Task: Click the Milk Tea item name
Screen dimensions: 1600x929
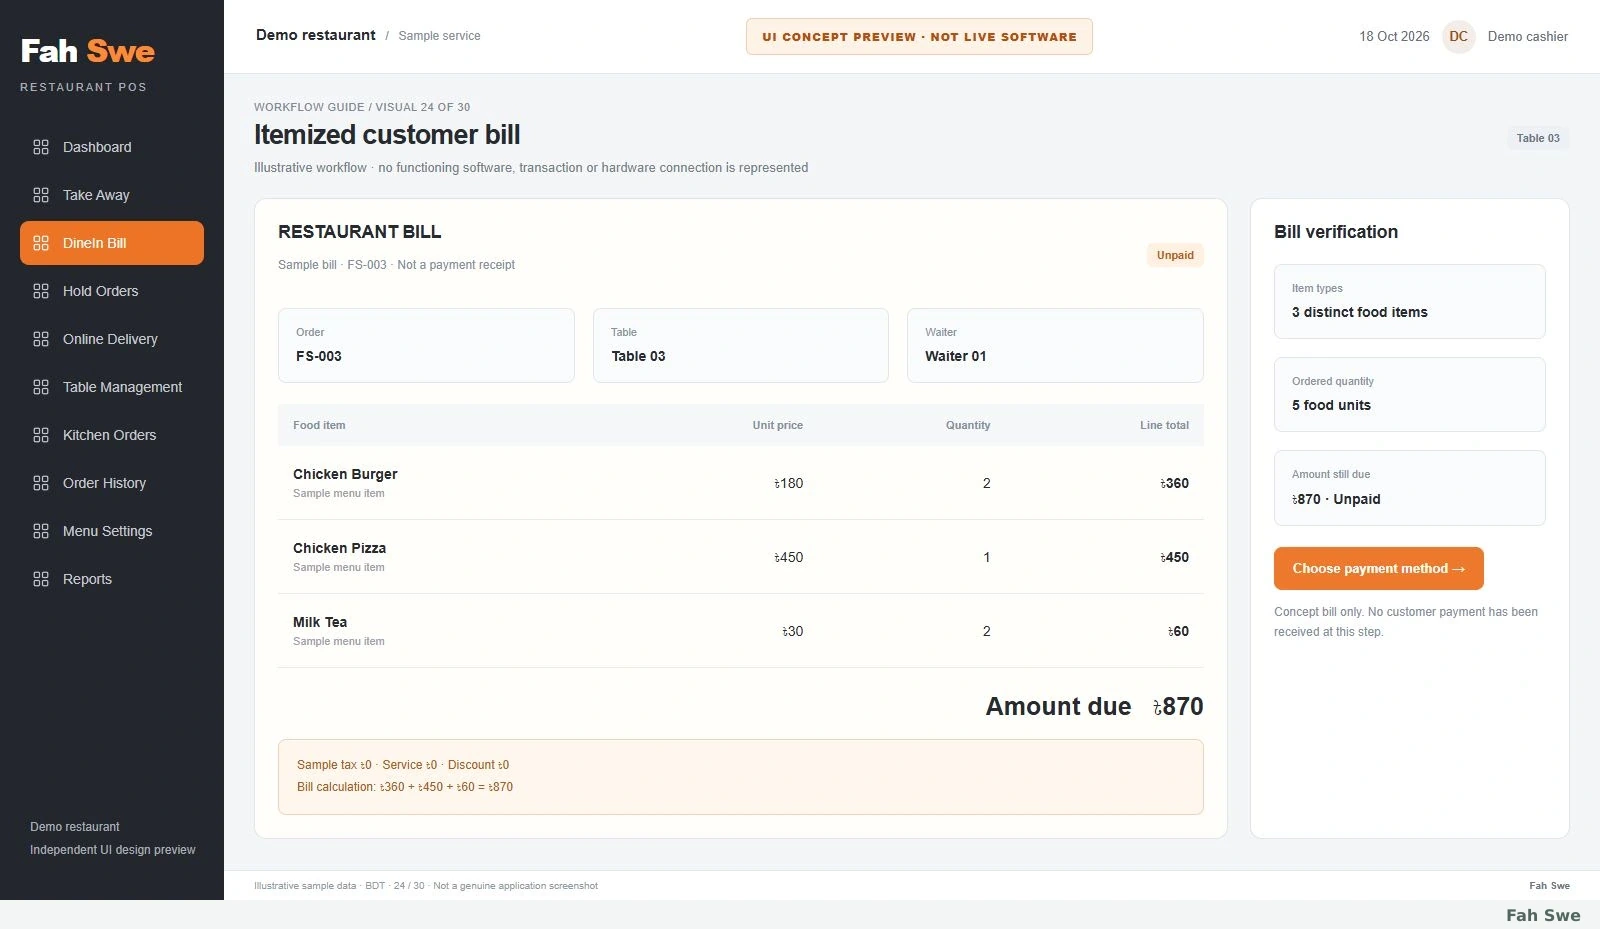Action: [320, 622]
